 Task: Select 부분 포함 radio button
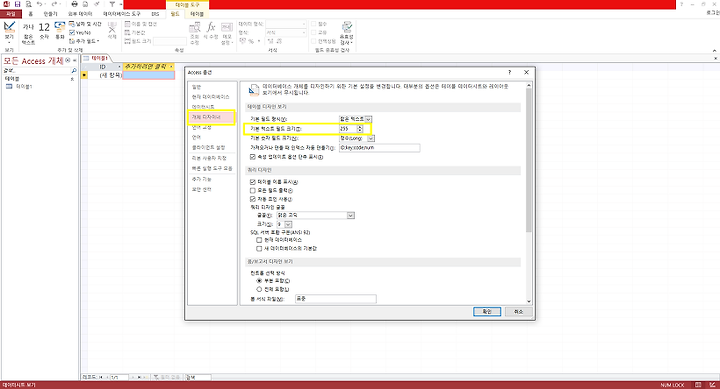click(259, 281)
